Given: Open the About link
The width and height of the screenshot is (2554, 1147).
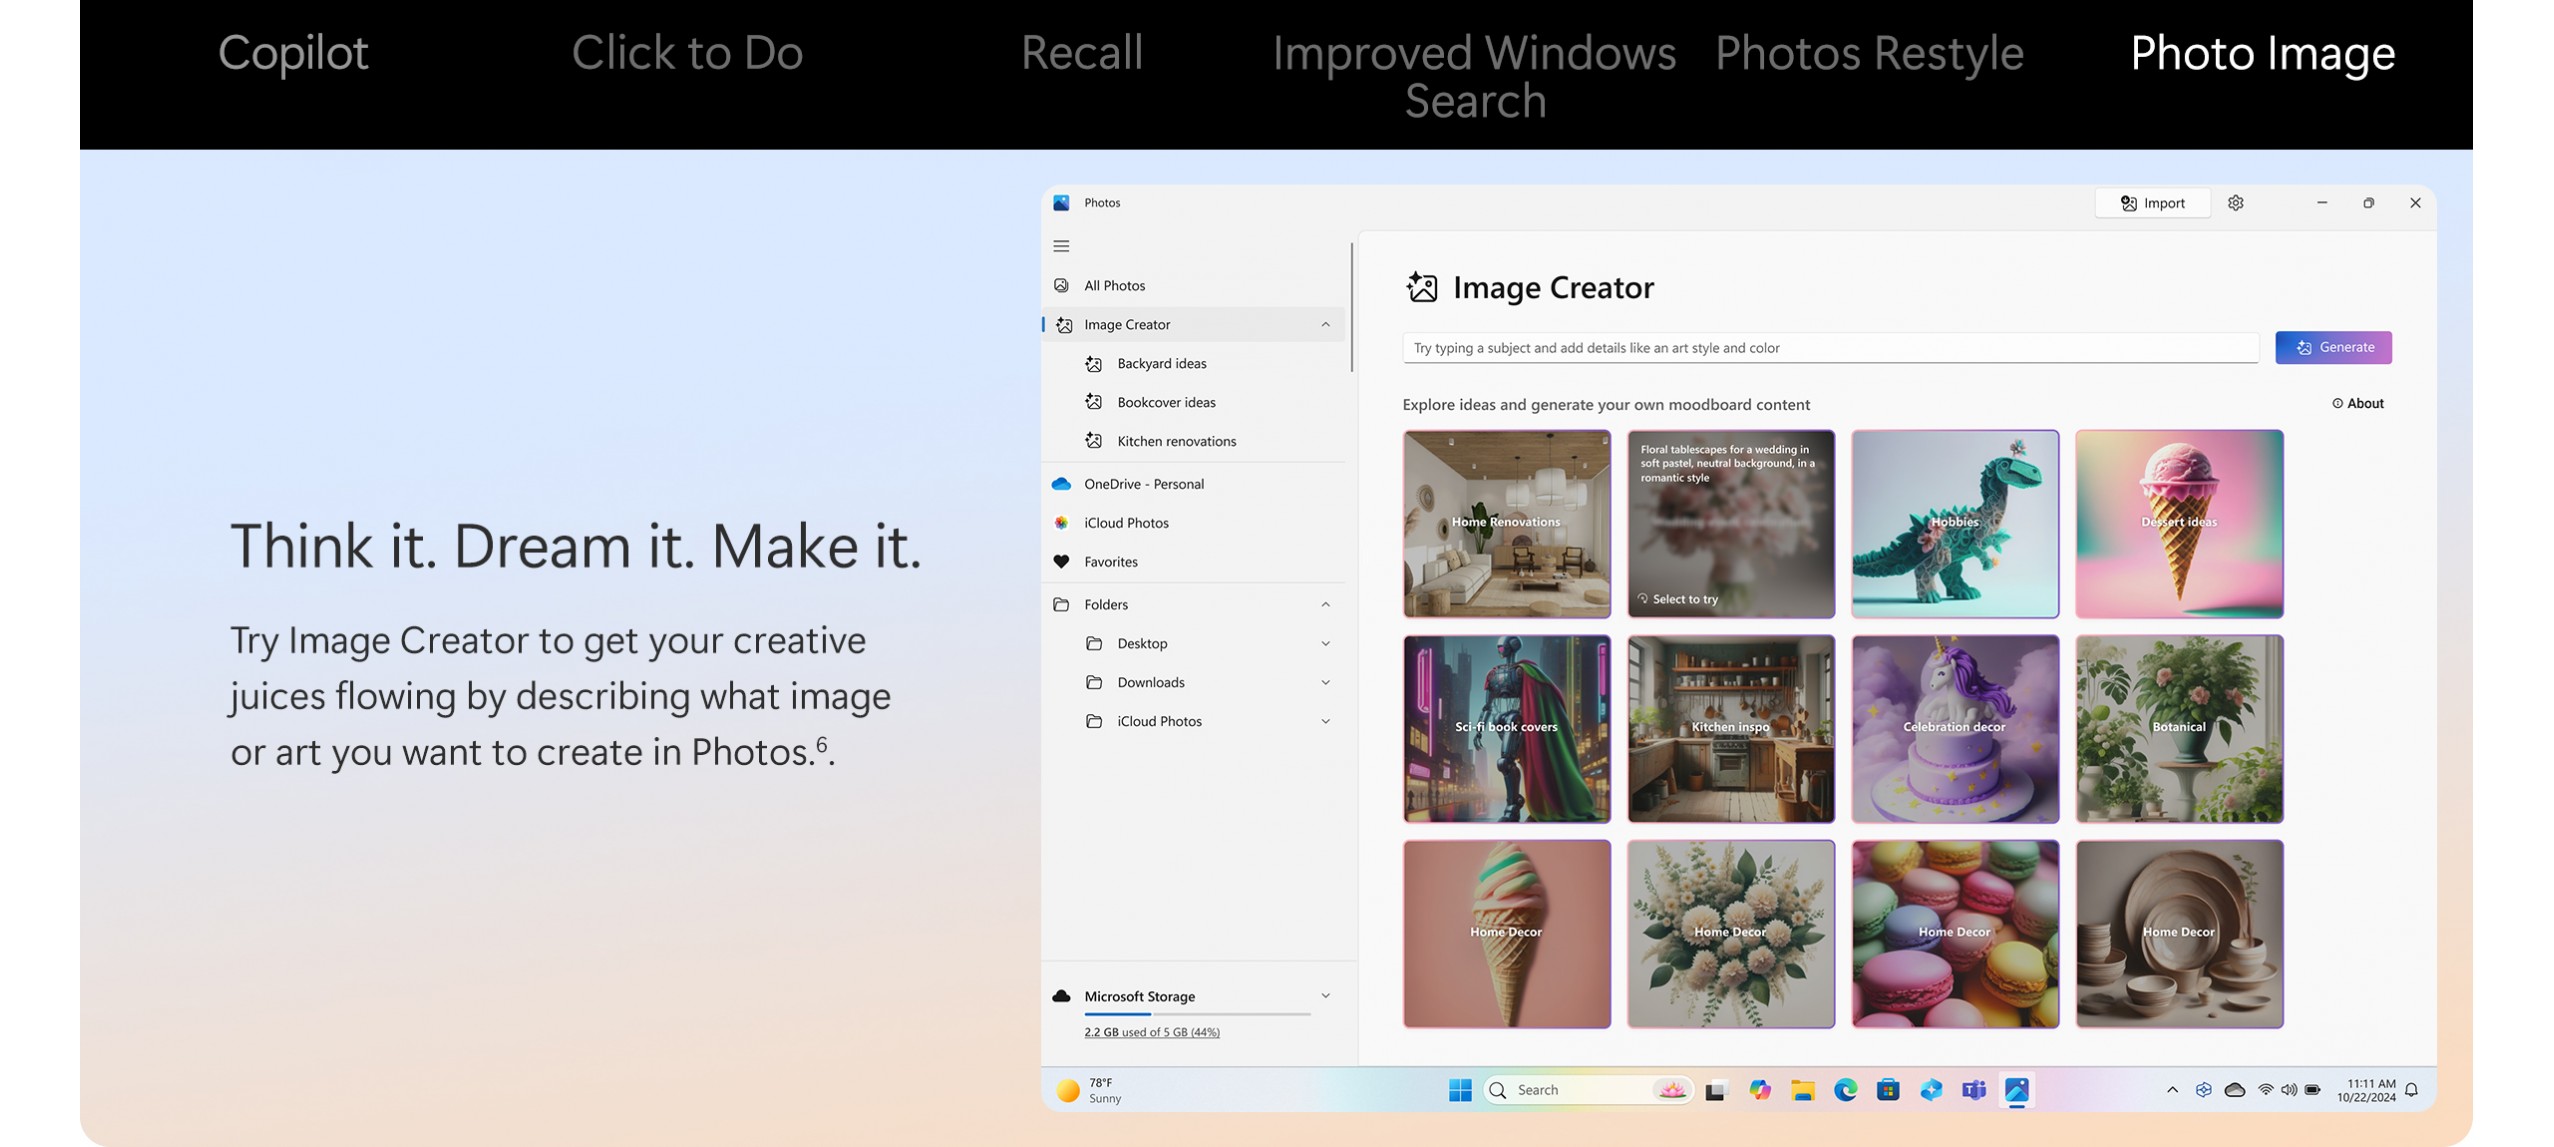Looking at the screenshot, I should pos(2358,404).
